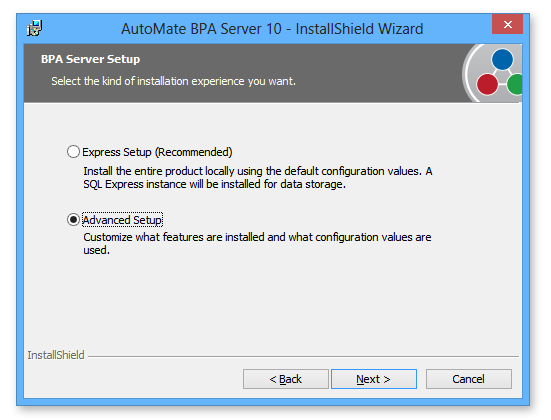Click the blue circle in the AutoMate logo
The height and width of the screenshot is (420, 551).
[x=502, y=59]
